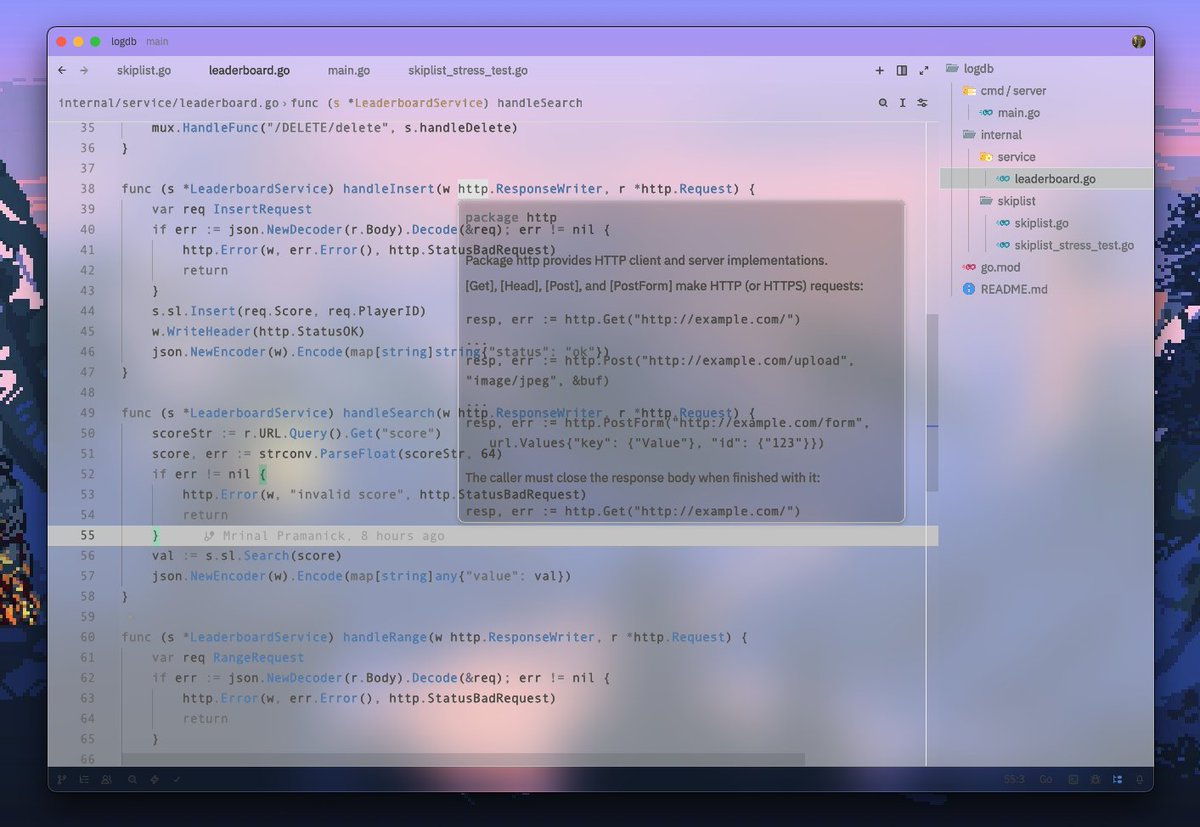Open project search icon in status bar
The height and width of the screenshot is (827, 1200).
point(132,779)
